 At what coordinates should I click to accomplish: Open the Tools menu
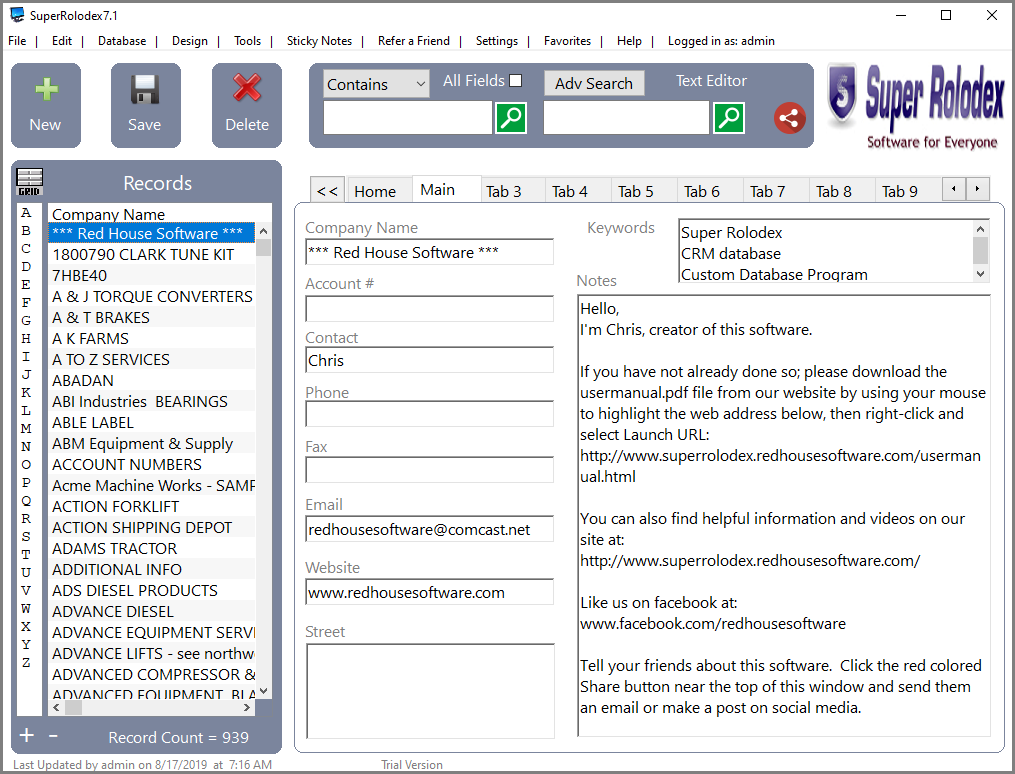click(247, 41)
